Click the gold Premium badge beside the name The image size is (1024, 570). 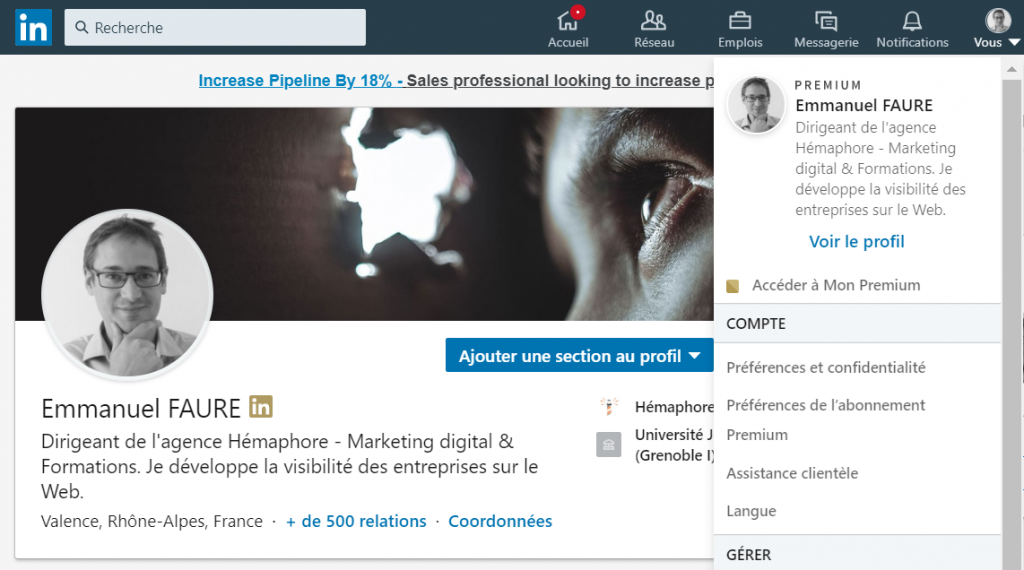pyautogui.click(x=261, y=407)
